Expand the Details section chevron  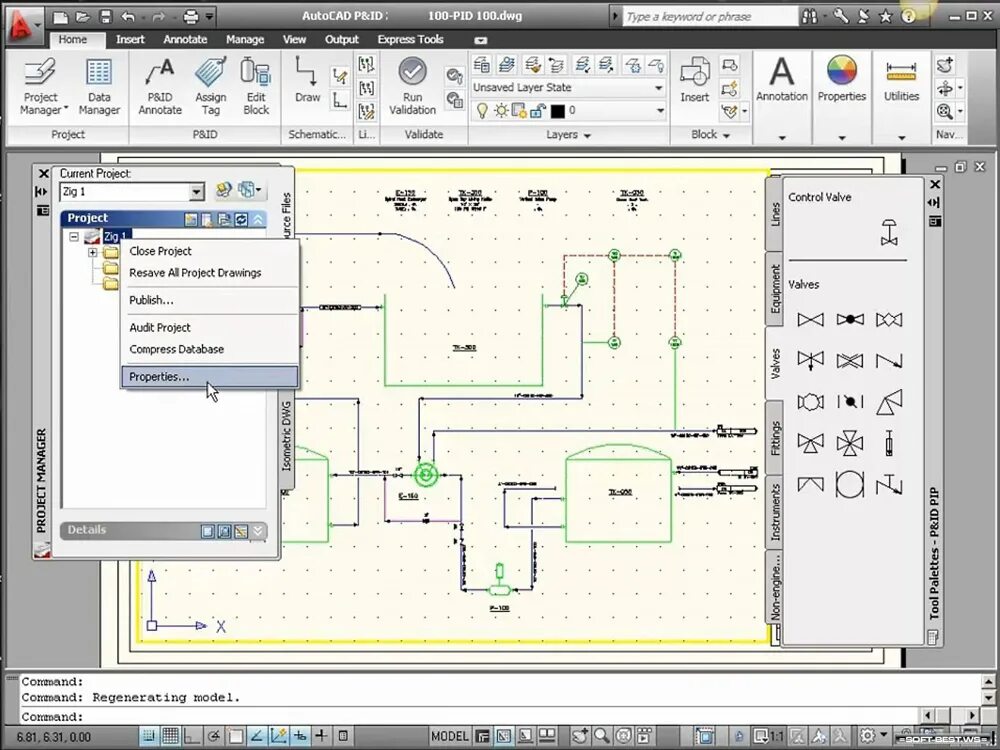click(x=258, y=531)
